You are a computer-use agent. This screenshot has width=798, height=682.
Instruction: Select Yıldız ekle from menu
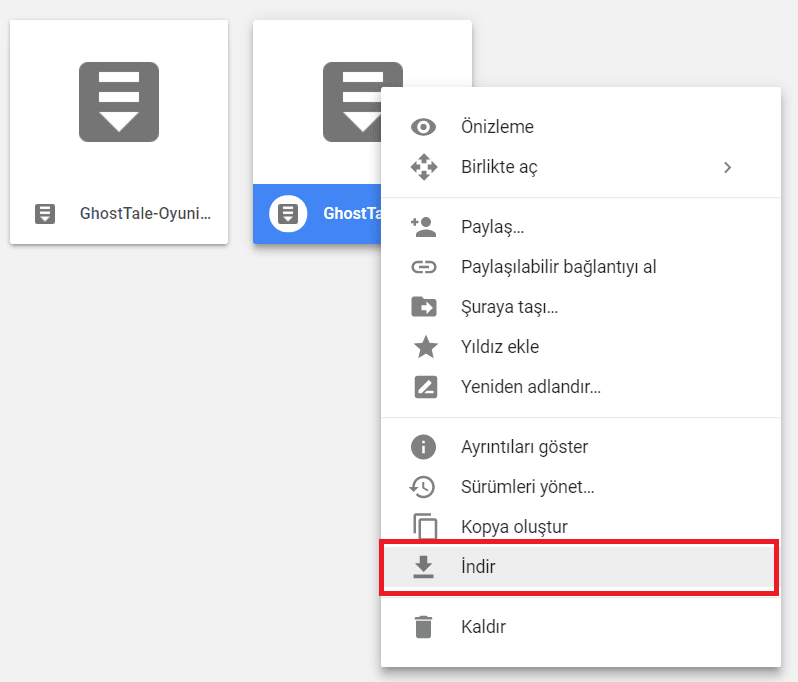point(581,347)
